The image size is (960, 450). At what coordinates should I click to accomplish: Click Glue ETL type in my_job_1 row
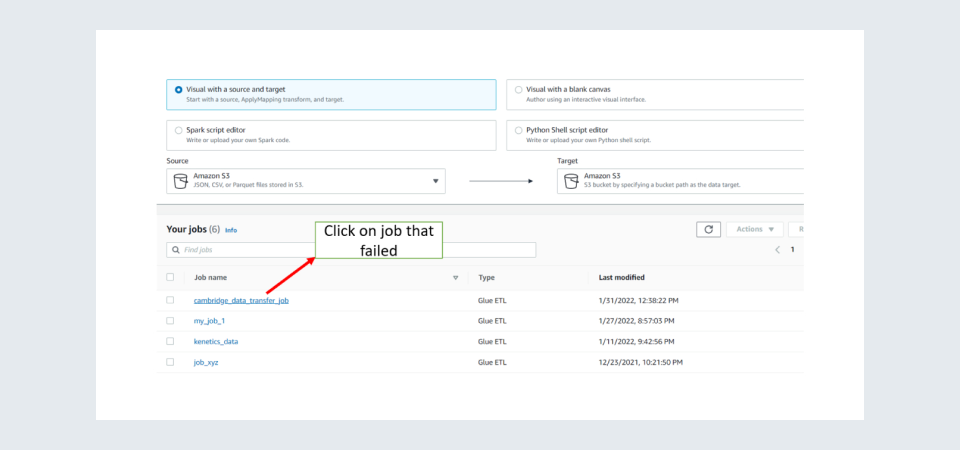pos(492,321)
